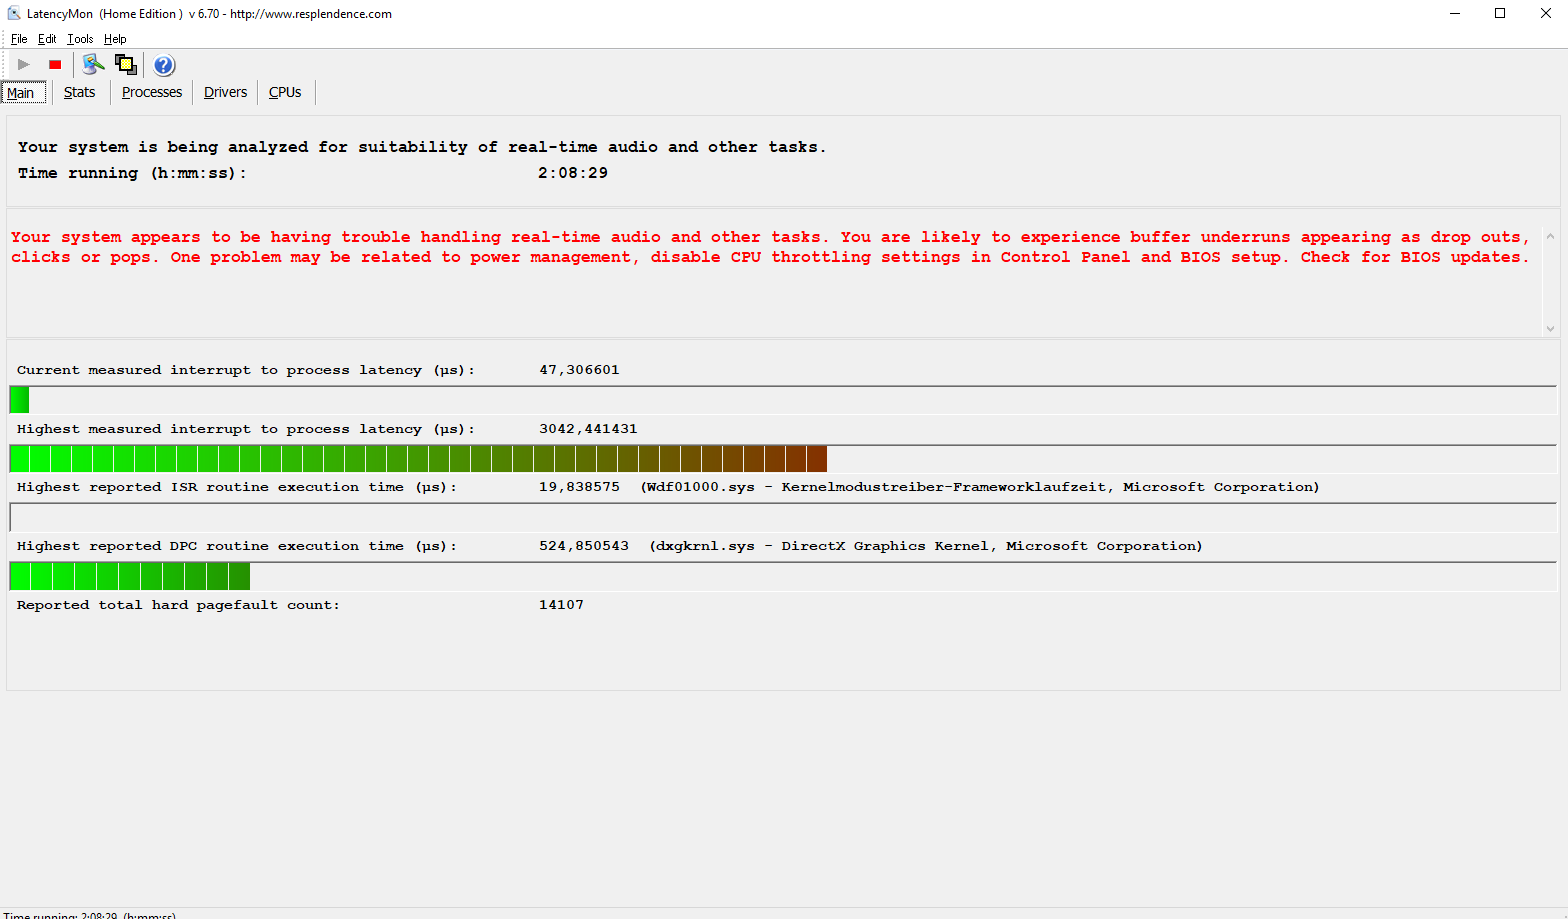
Task: Switch to the Stats tab
Action: point(80,92)
